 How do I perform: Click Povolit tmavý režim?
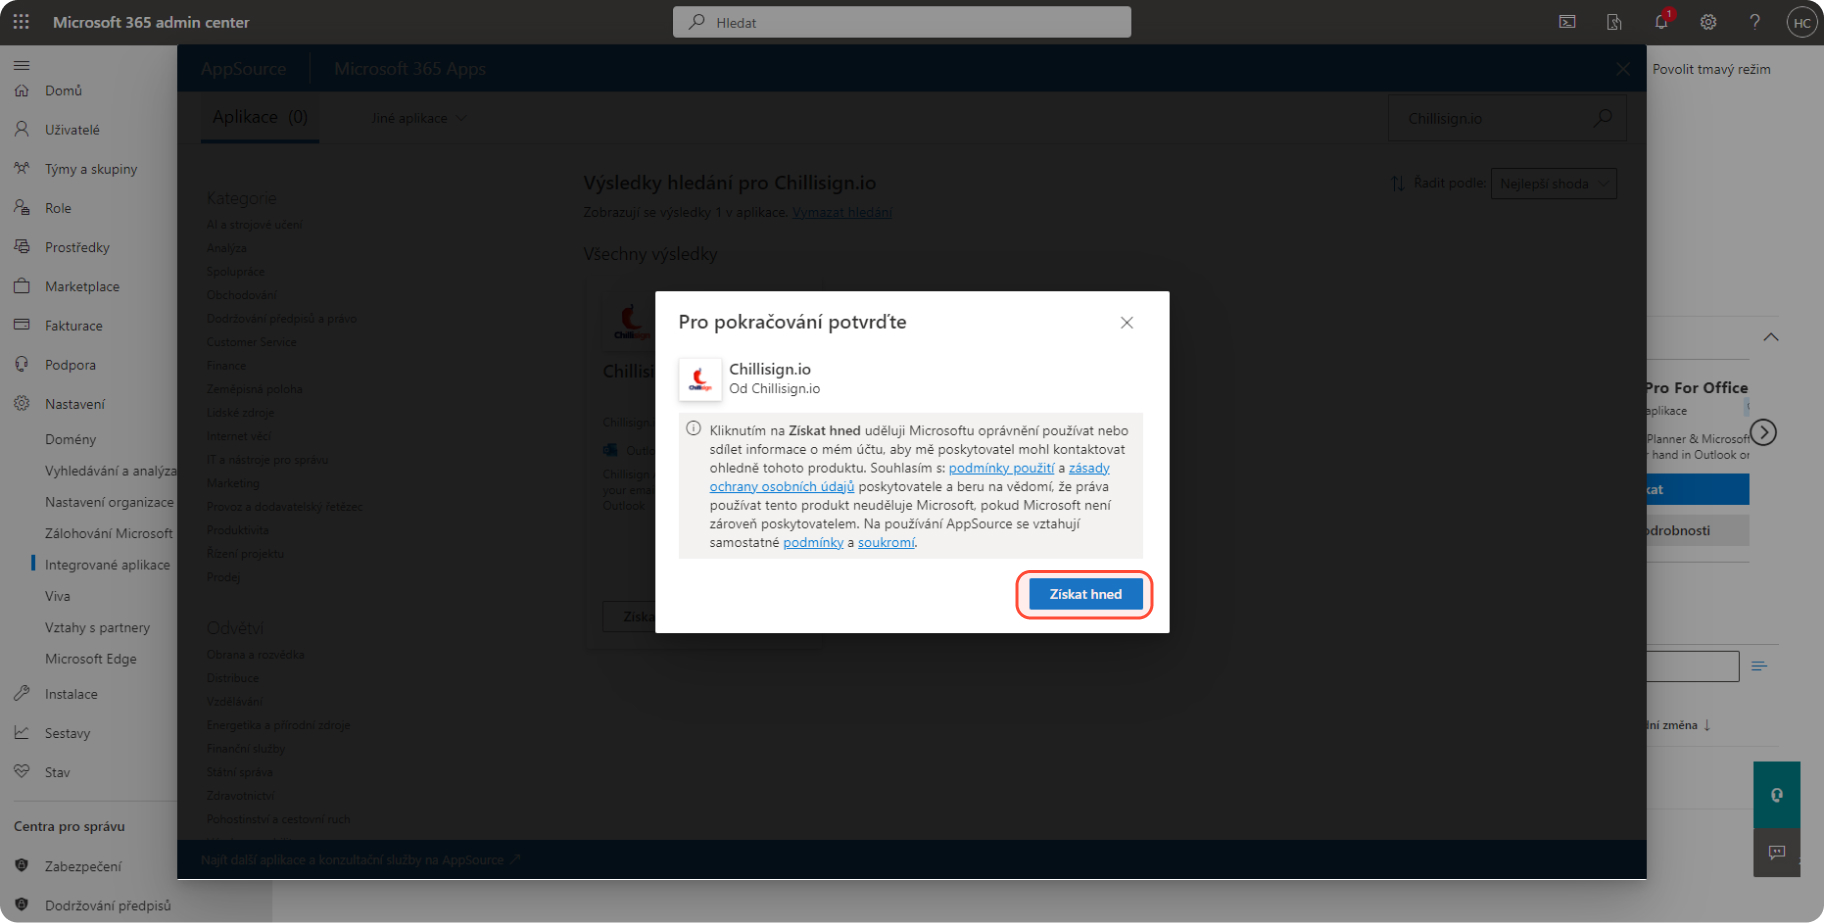pos(1711,69)
